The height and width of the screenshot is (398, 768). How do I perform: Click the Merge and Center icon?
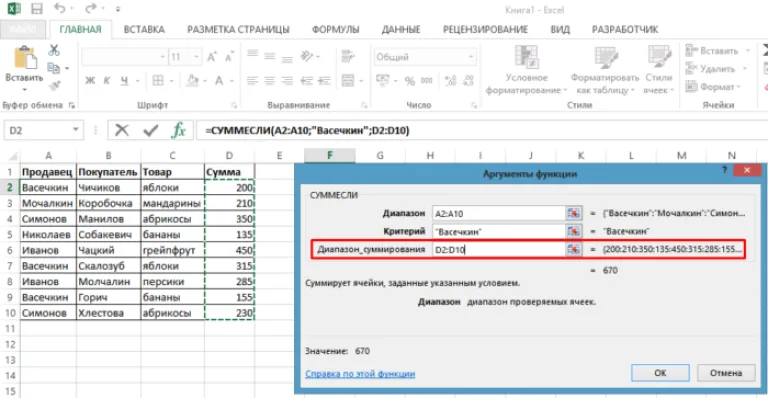point(348,80)
